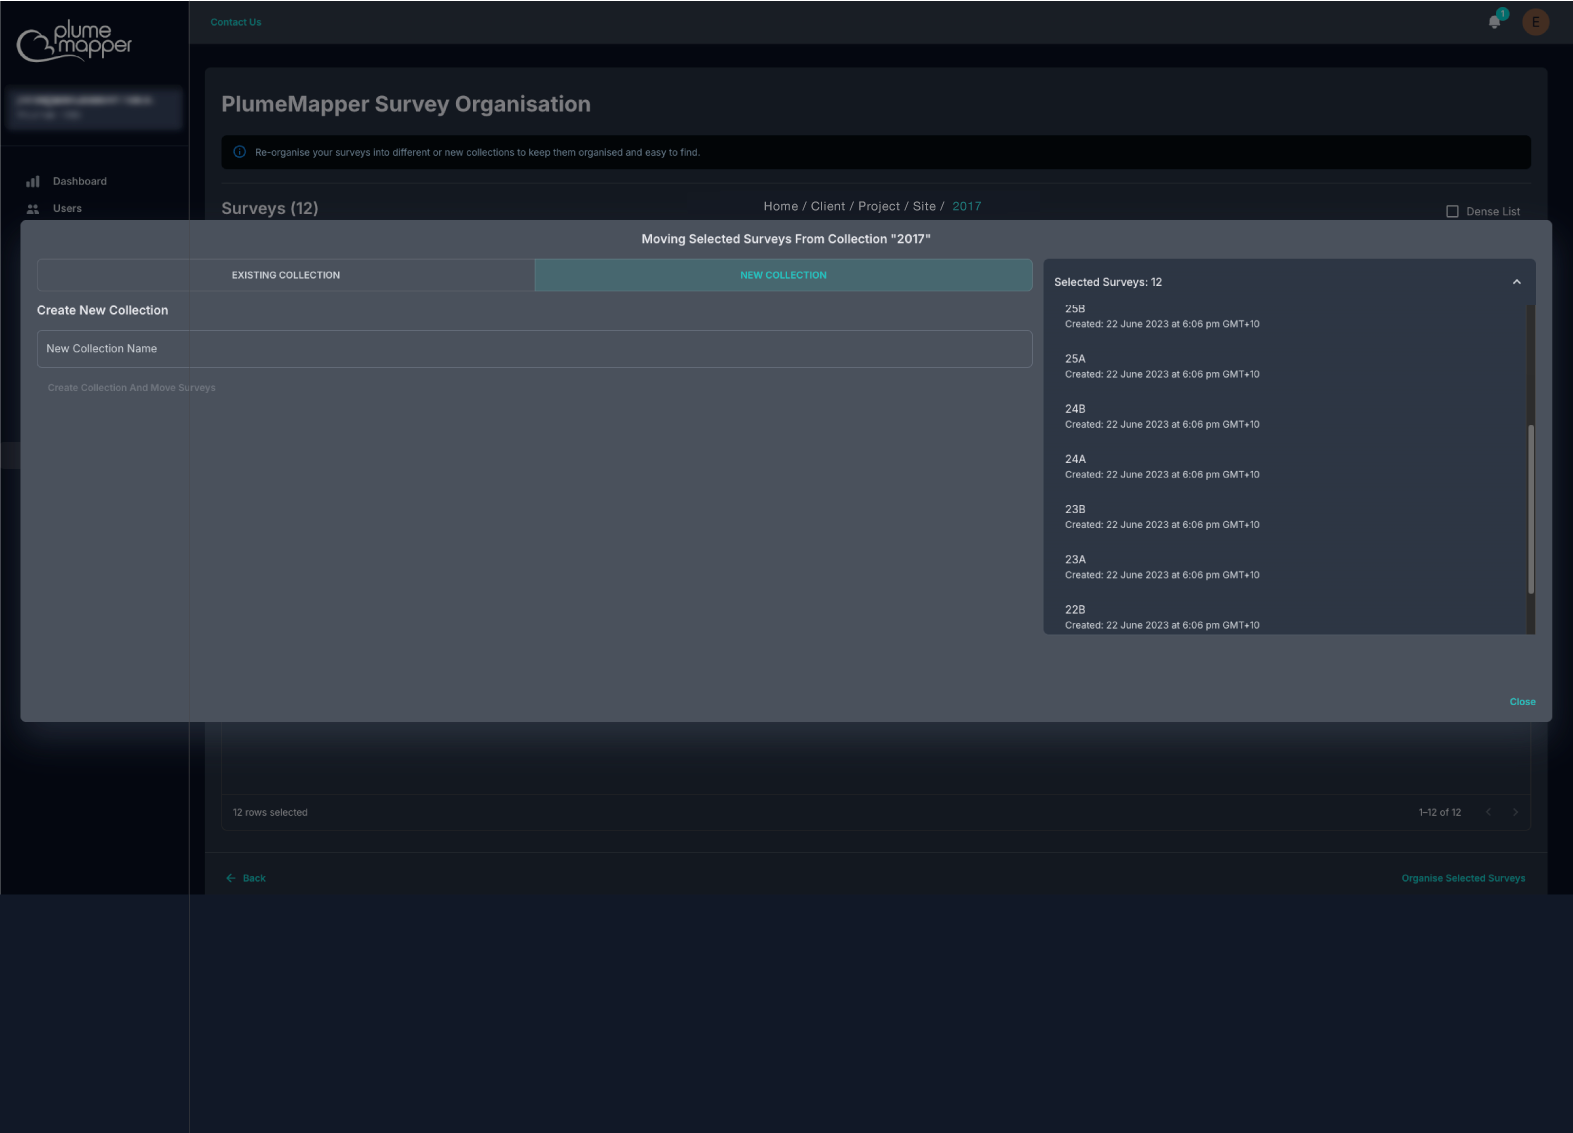Image resolution: width=1573 pixels, height=1133 pixels.
Task: Select the New Collection tab
Action: coord(783,275)
